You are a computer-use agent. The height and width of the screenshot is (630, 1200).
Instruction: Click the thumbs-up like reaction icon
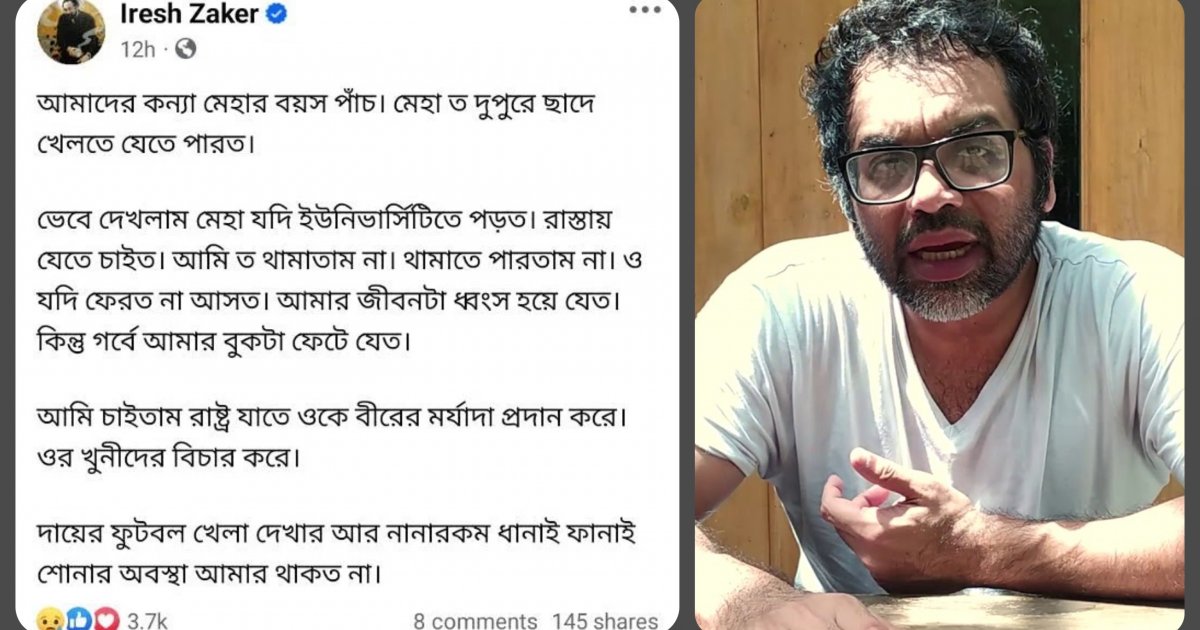[79, 619]
